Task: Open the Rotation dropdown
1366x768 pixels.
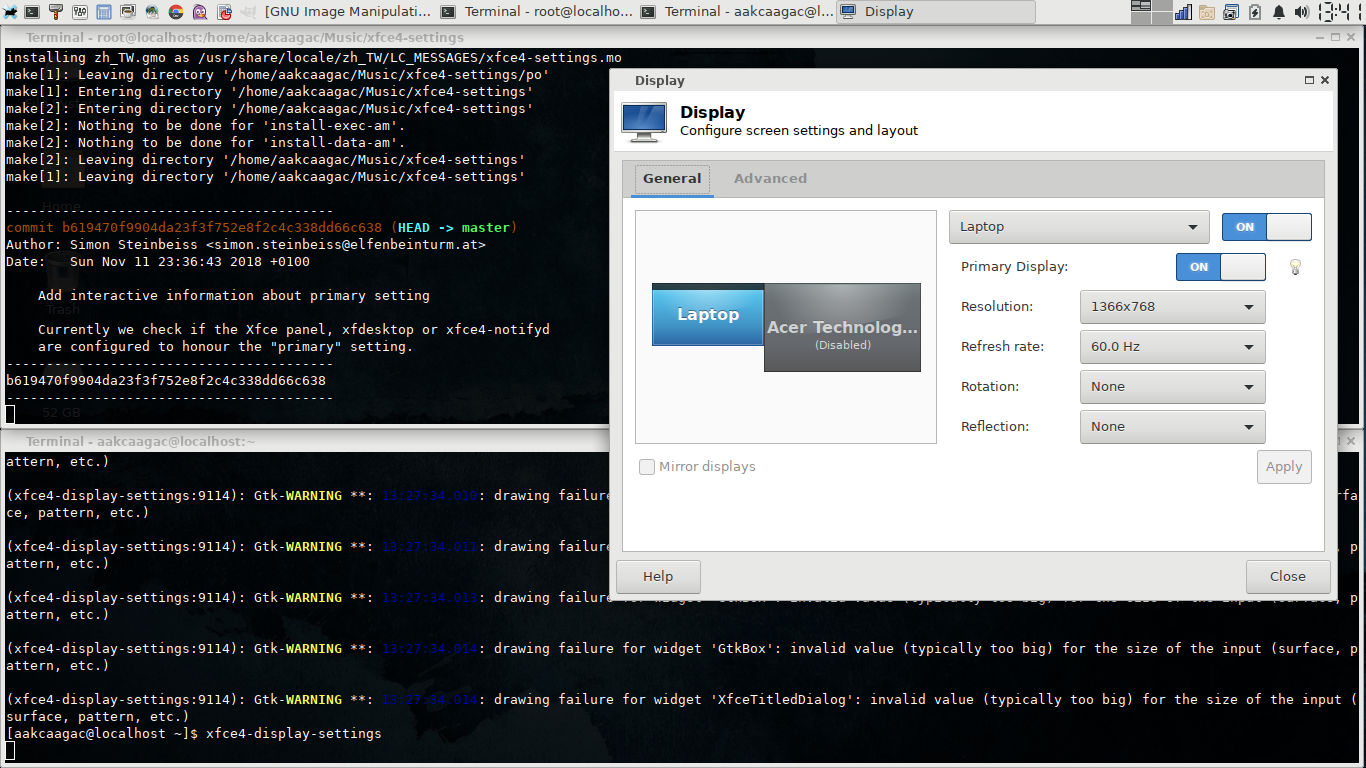Action: coord(1172,387)
